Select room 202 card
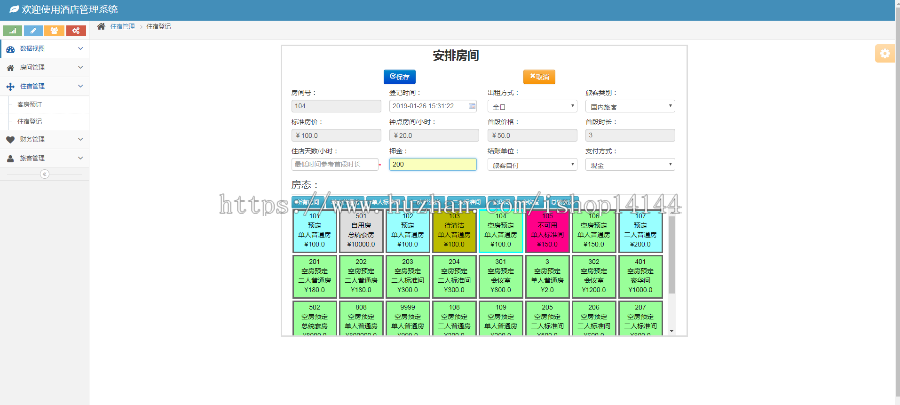The width and height of the screenshot is (900, 405). (361, 277)
